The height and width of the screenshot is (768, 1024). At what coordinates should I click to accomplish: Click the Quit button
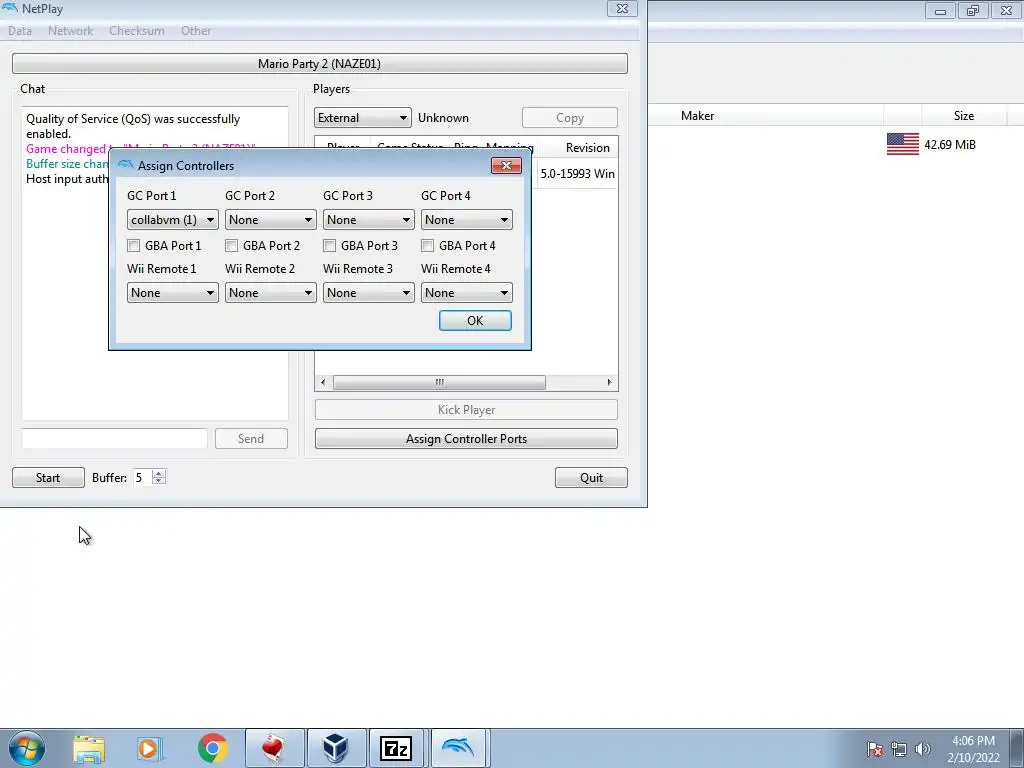[591, 477]
